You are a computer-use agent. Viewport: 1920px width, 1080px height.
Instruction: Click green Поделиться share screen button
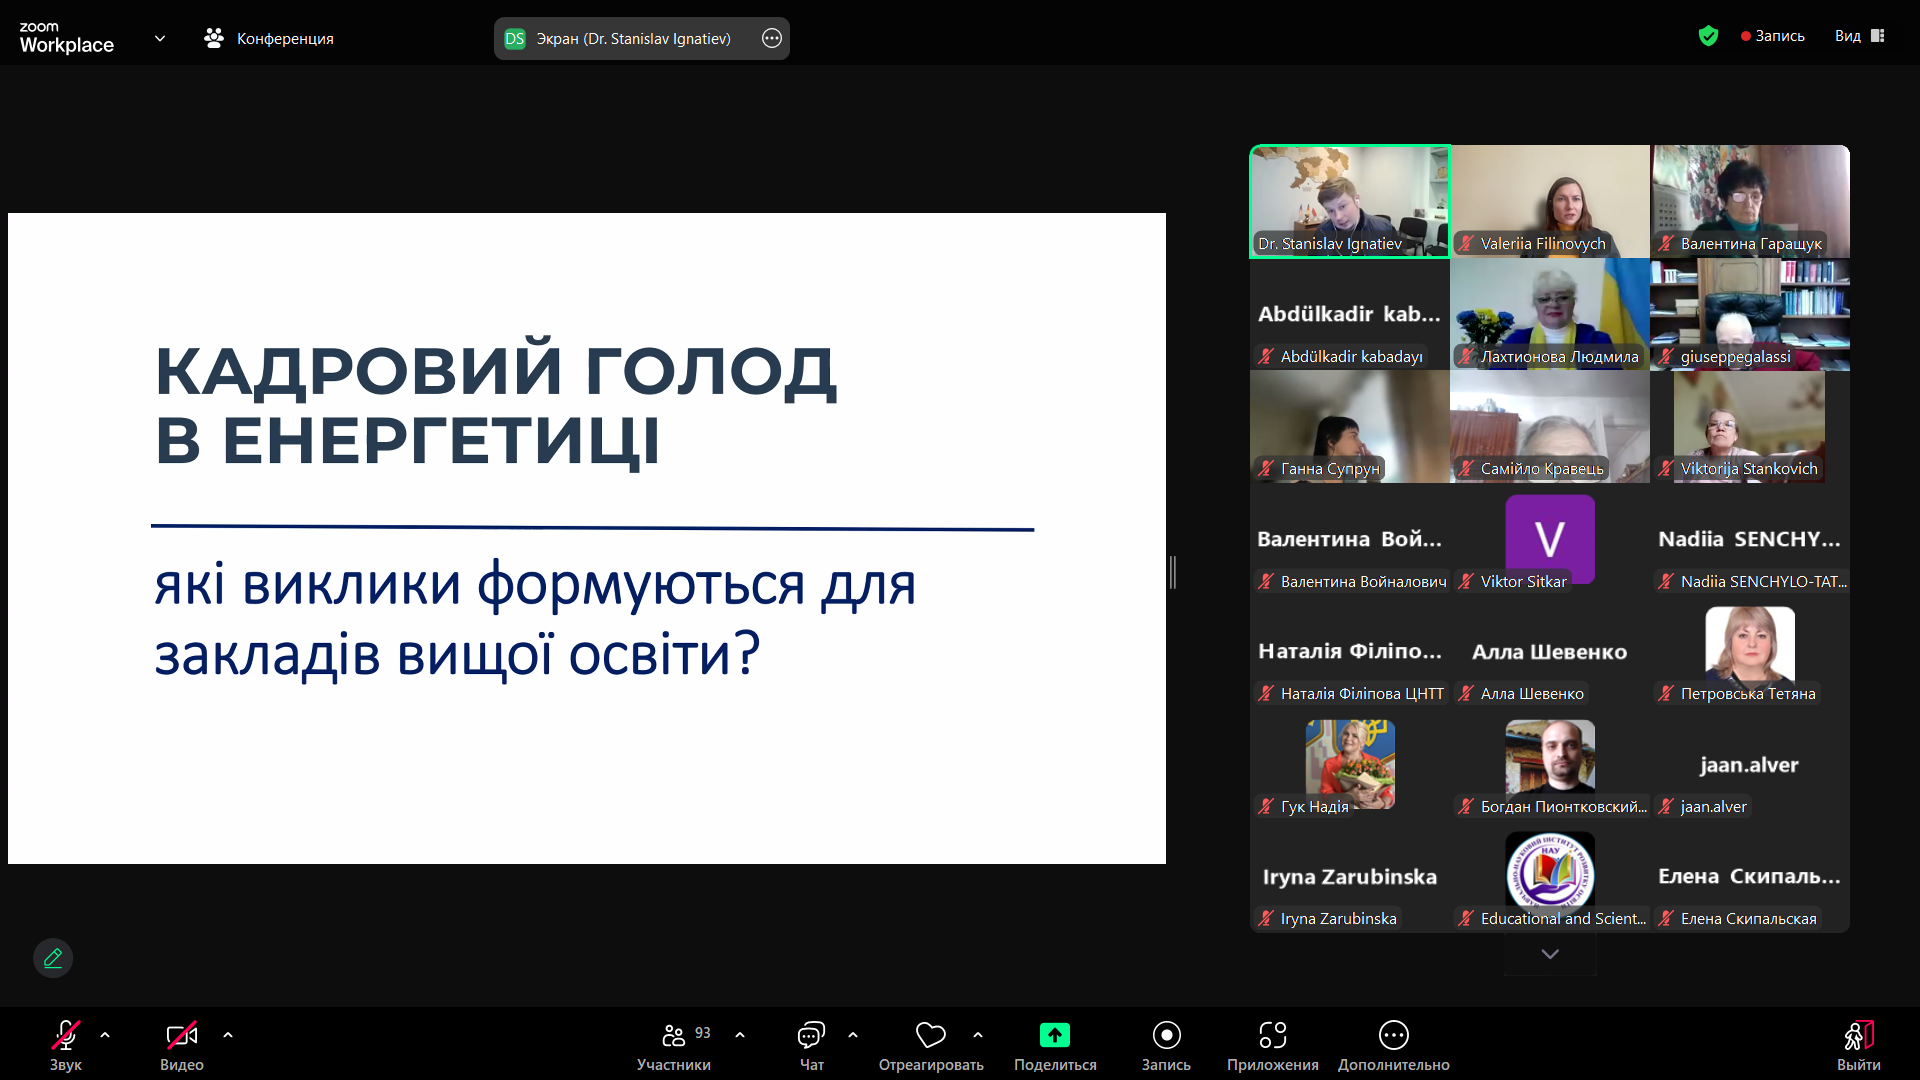pyautogui.click(x=1054, y=1035)
